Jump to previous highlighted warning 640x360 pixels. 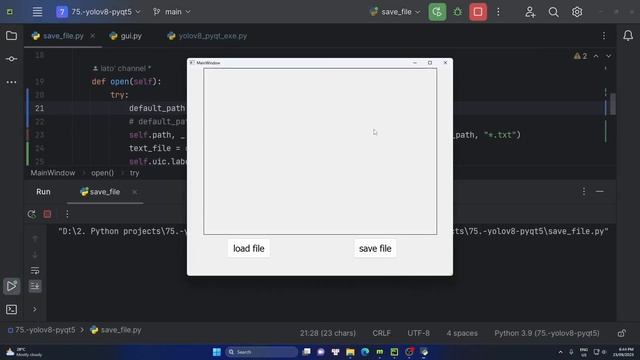click(x=596, y=56)
